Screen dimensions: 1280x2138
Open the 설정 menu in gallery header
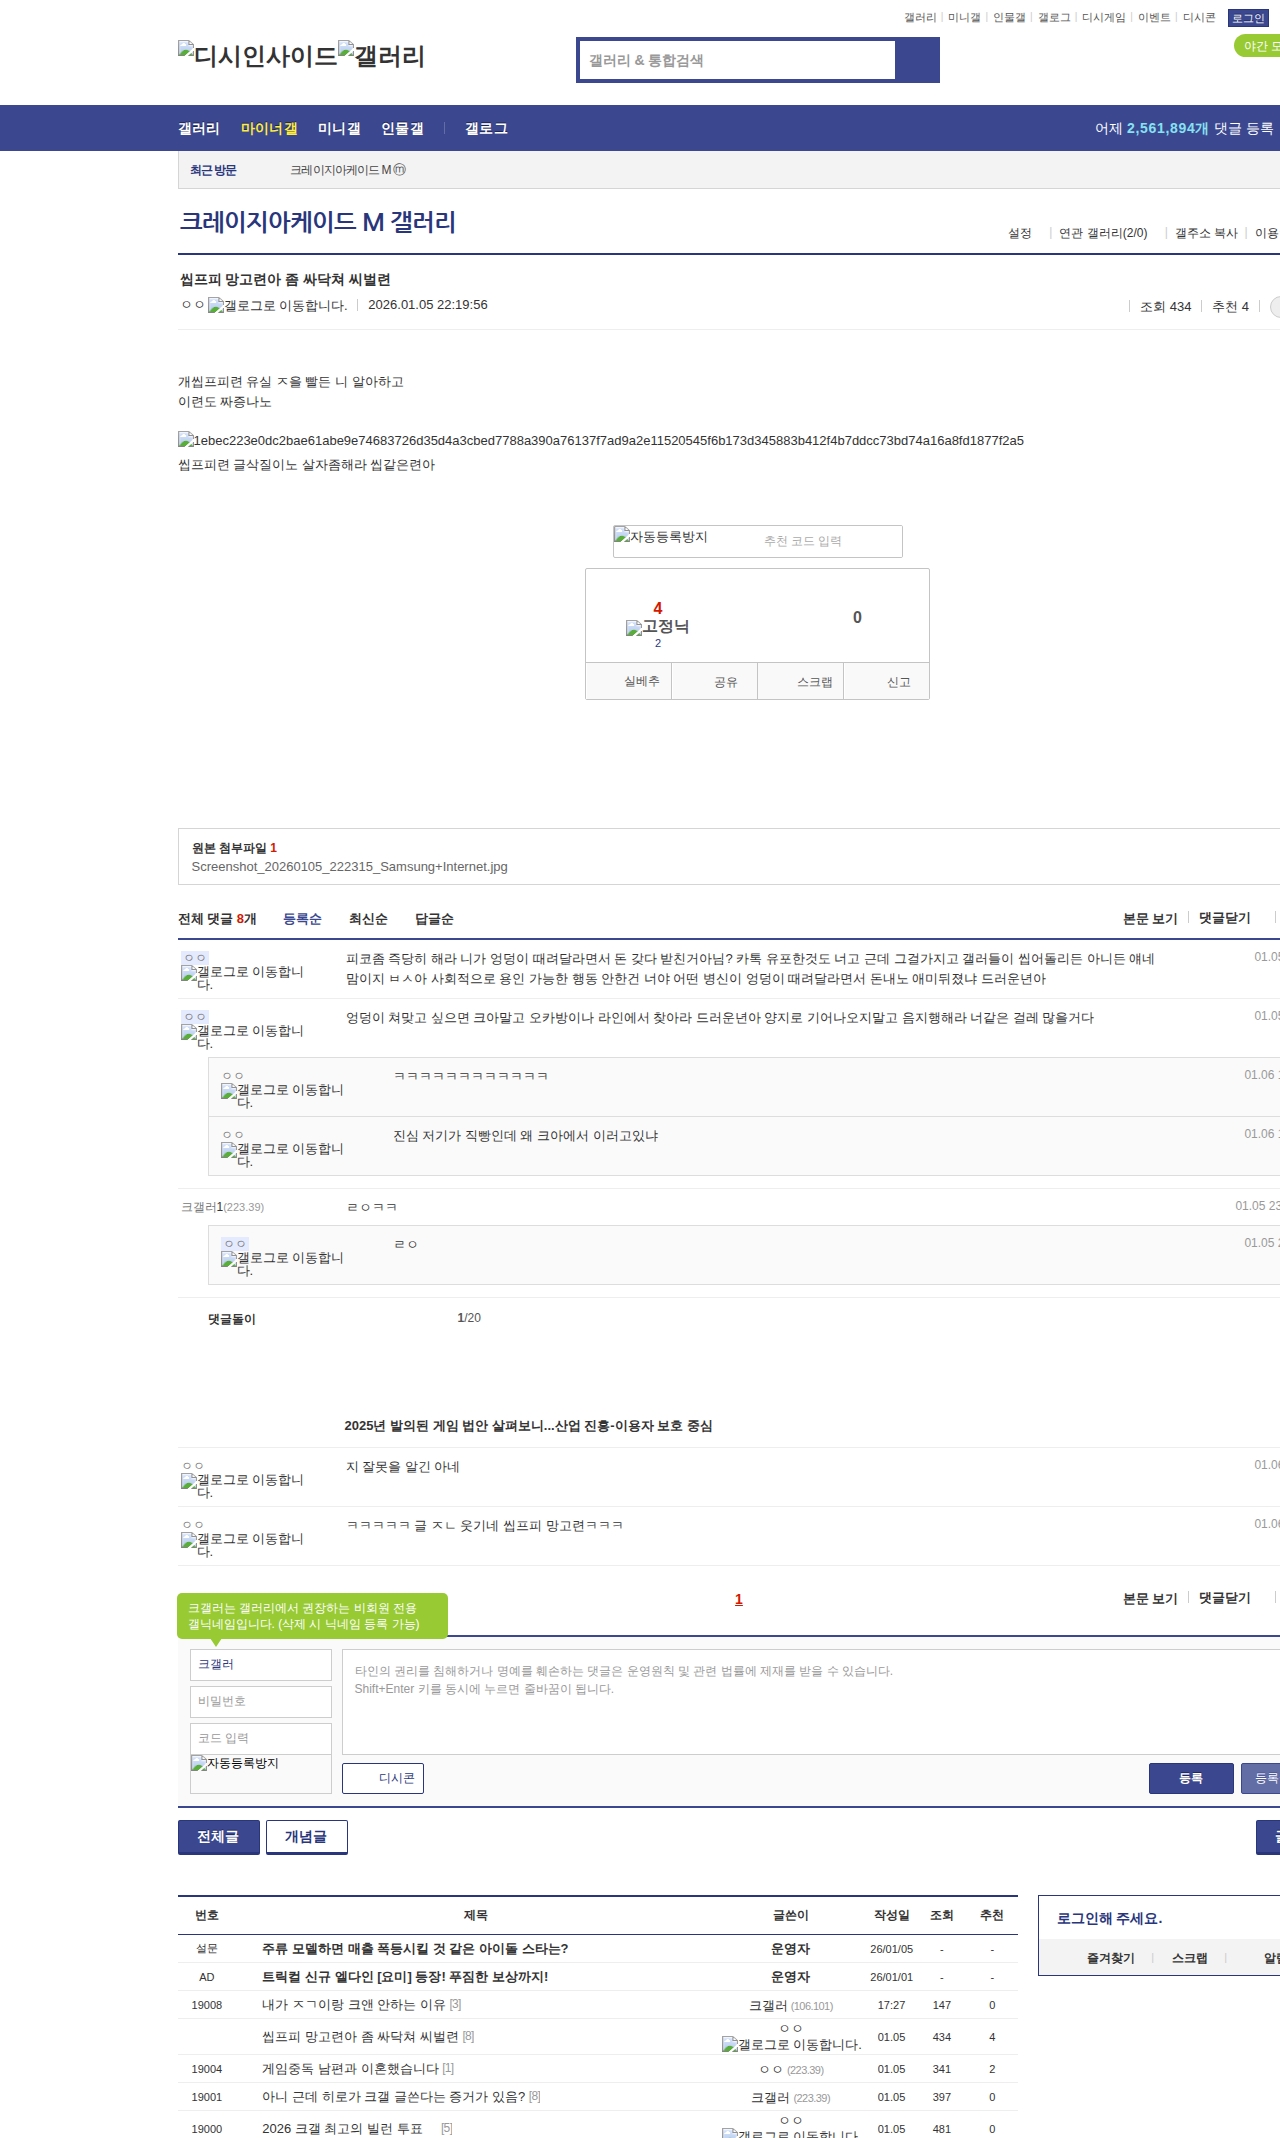point(1020,233)
